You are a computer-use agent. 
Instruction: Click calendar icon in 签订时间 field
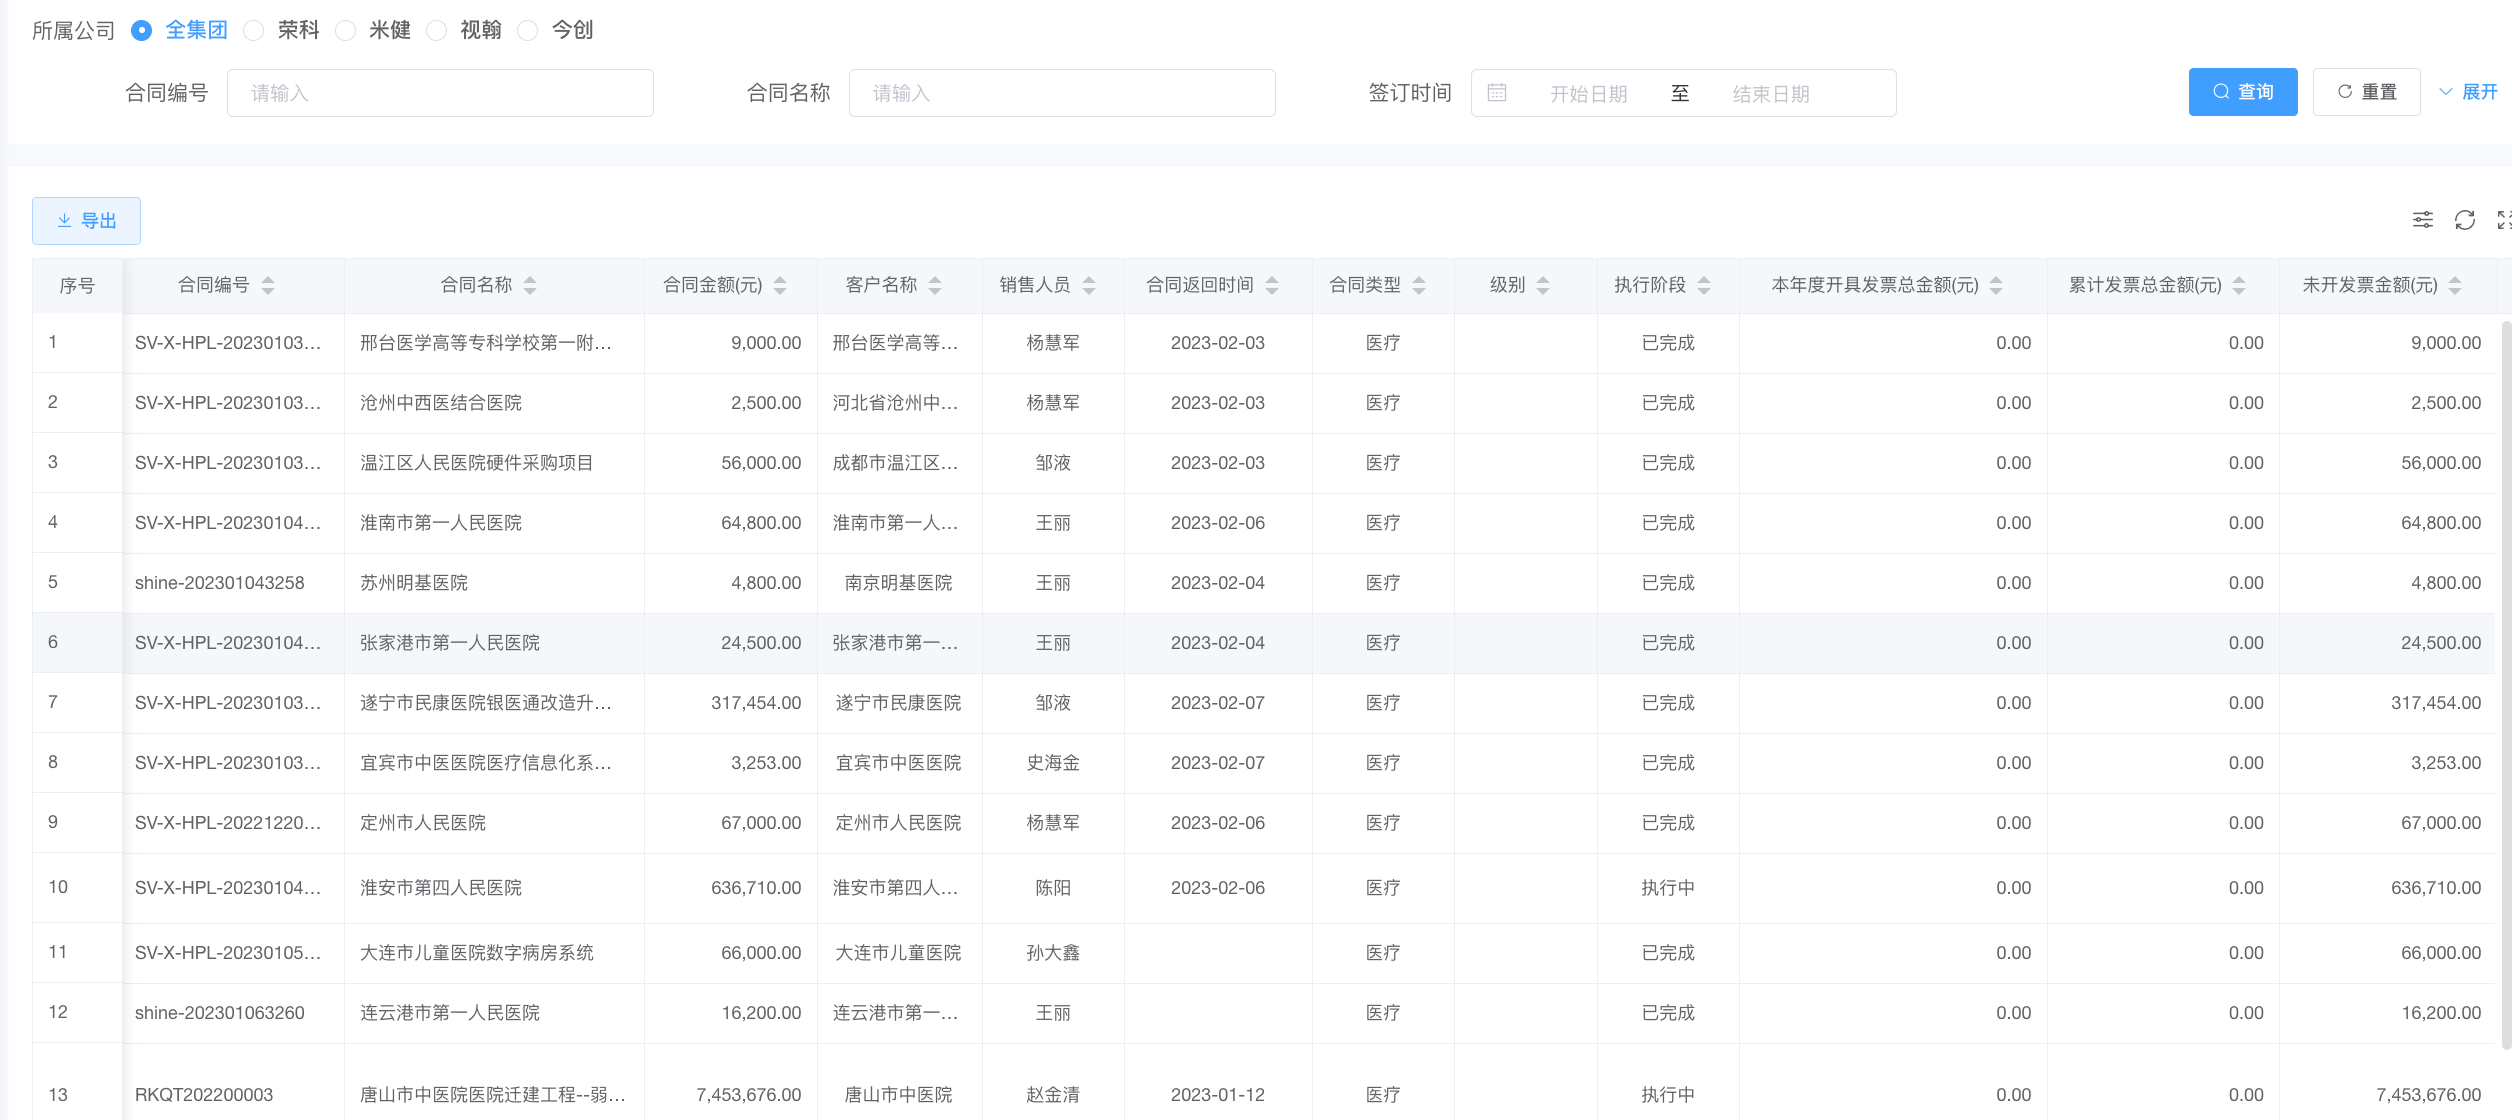[1497, 93]
